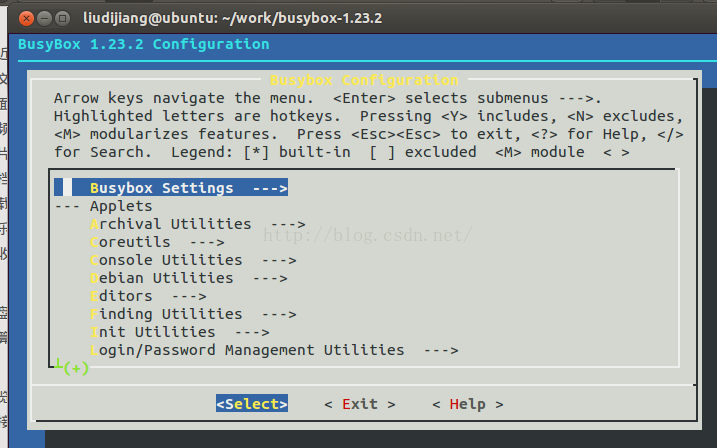Open Init Utilities submenu

pyautogui.click(x=180, y=332)
